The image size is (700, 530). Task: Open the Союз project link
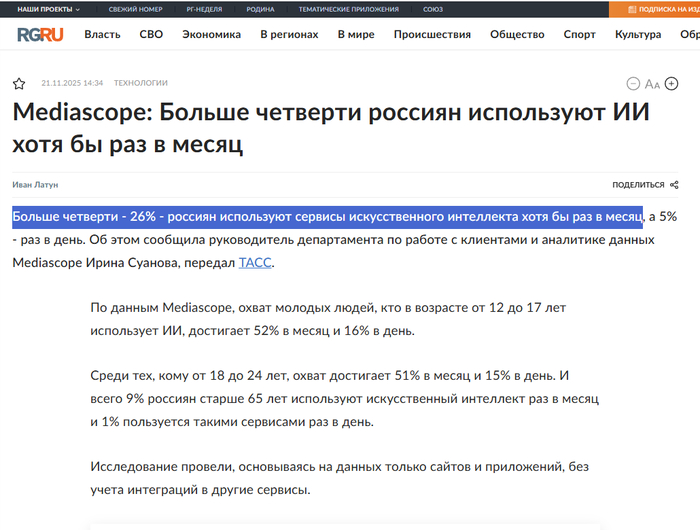tap(433, 9)
